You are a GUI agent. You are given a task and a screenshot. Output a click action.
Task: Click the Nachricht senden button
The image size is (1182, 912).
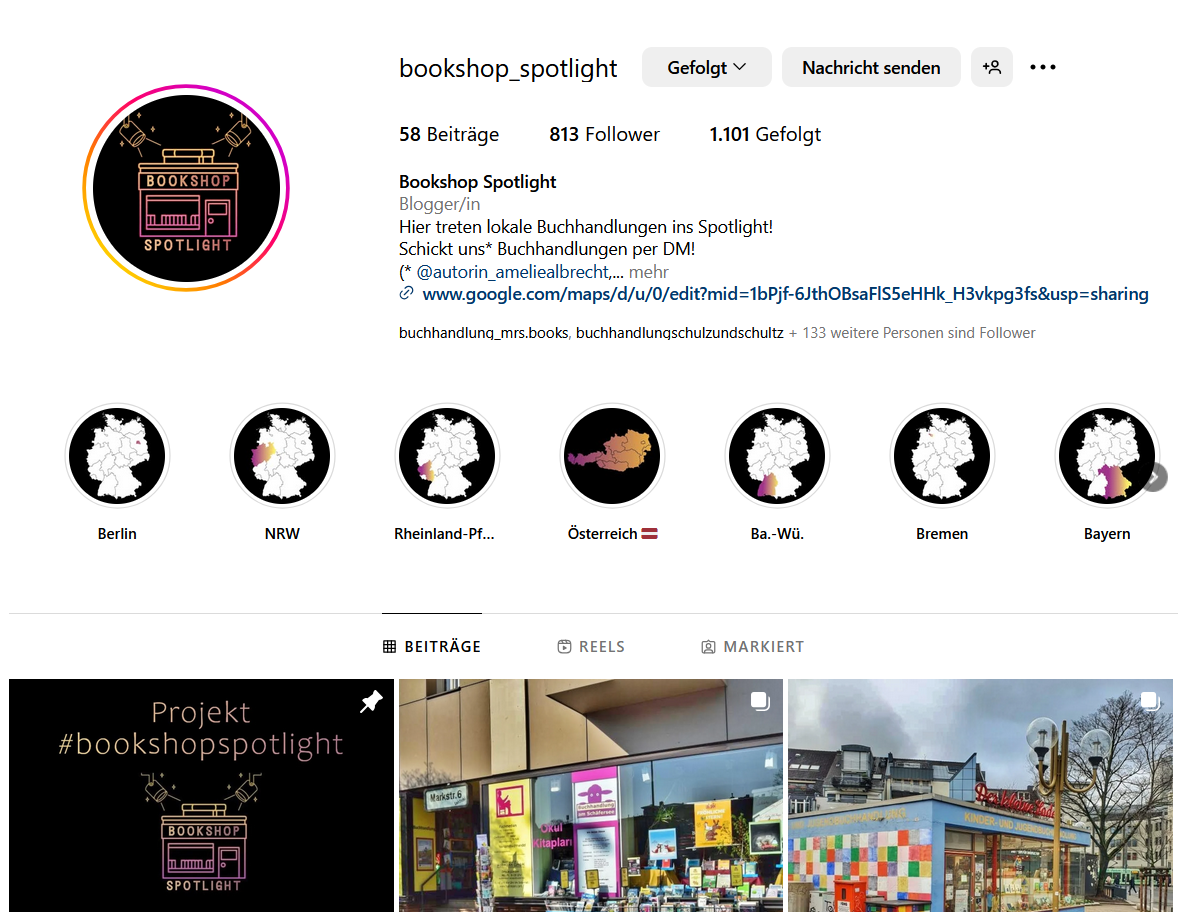(871, 67)
